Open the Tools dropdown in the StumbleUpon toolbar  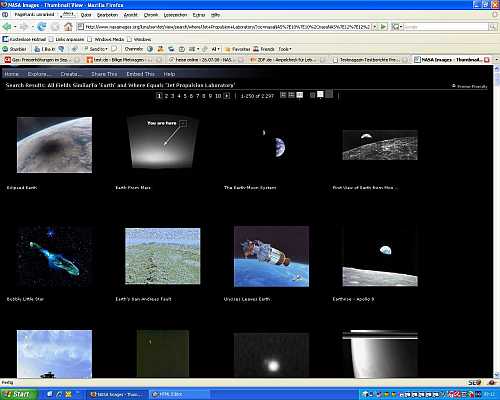(x=285, y=49)
